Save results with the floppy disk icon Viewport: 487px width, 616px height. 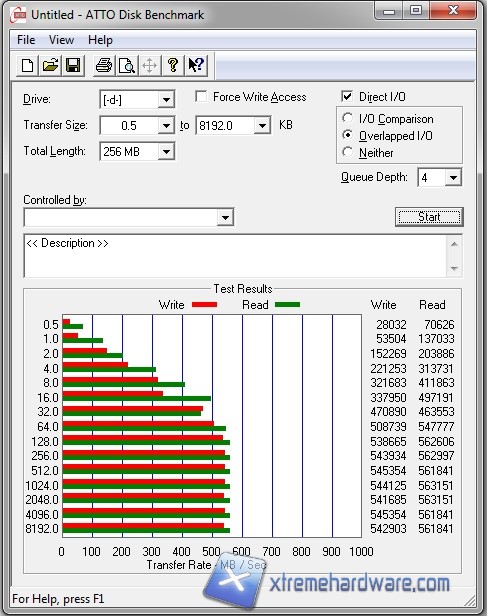pos(73,65)
